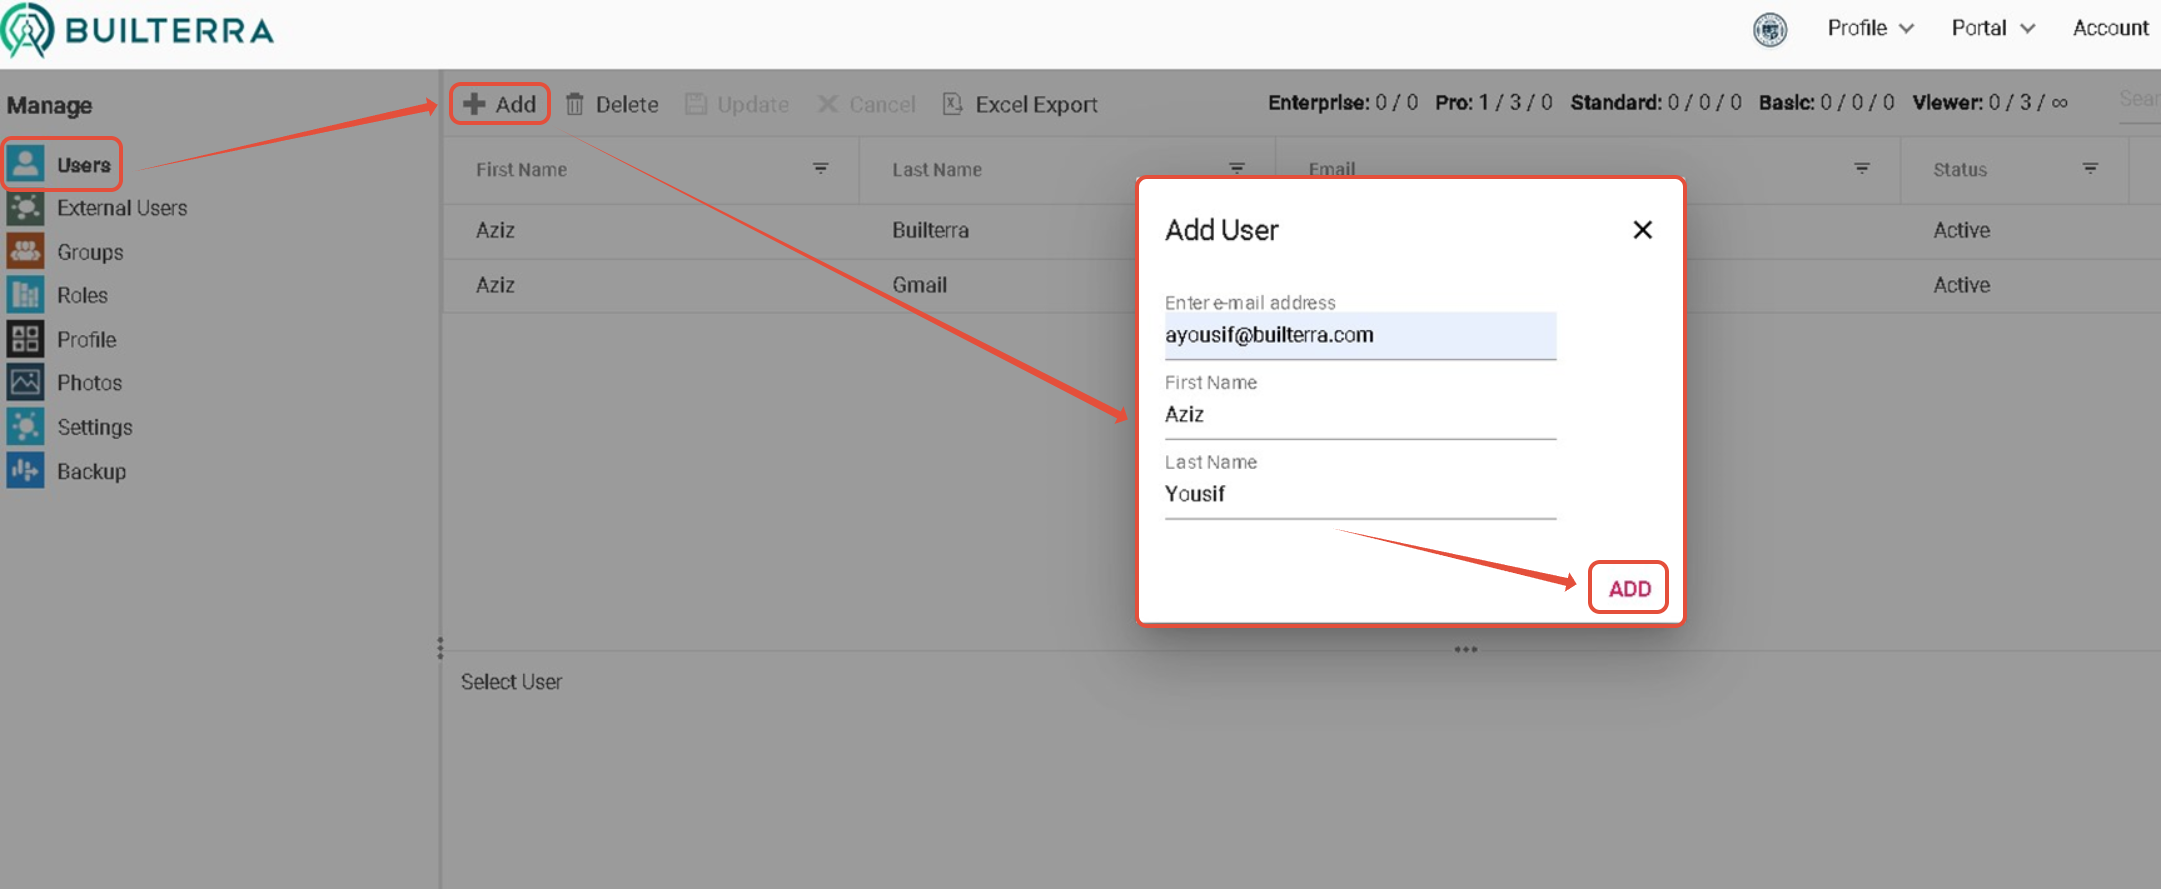Click the Delete trash toolbar button

pos(612,104)
